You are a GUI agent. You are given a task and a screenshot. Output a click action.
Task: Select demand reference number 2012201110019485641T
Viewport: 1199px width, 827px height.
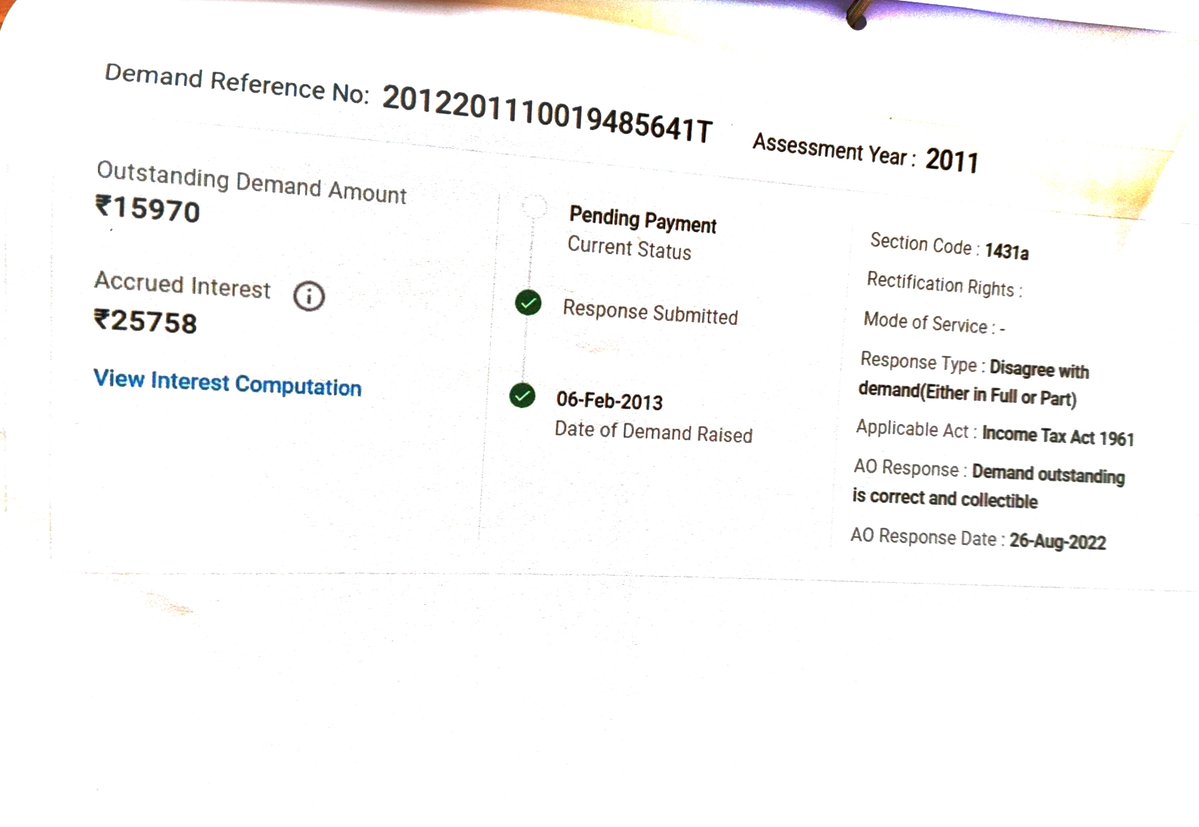547,115
